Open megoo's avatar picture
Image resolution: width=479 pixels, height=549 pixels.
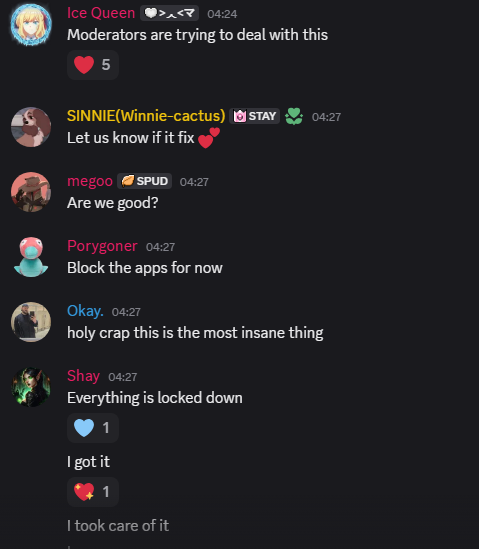[x=31, y=192]
